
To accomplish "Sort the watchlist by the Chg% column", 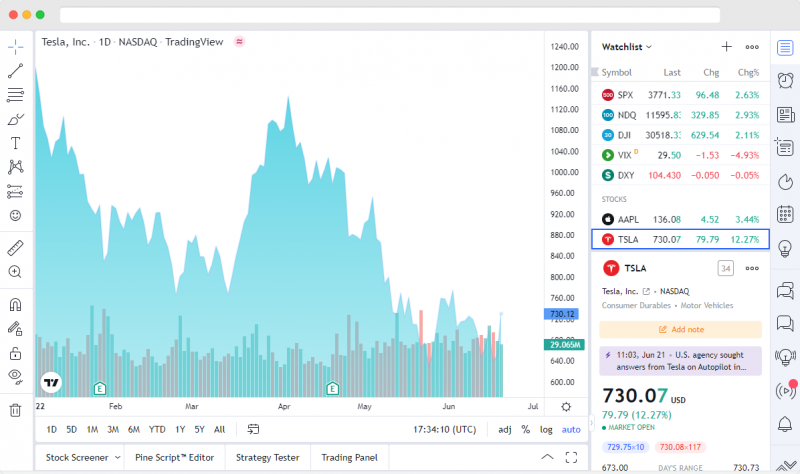I will 748,72.
